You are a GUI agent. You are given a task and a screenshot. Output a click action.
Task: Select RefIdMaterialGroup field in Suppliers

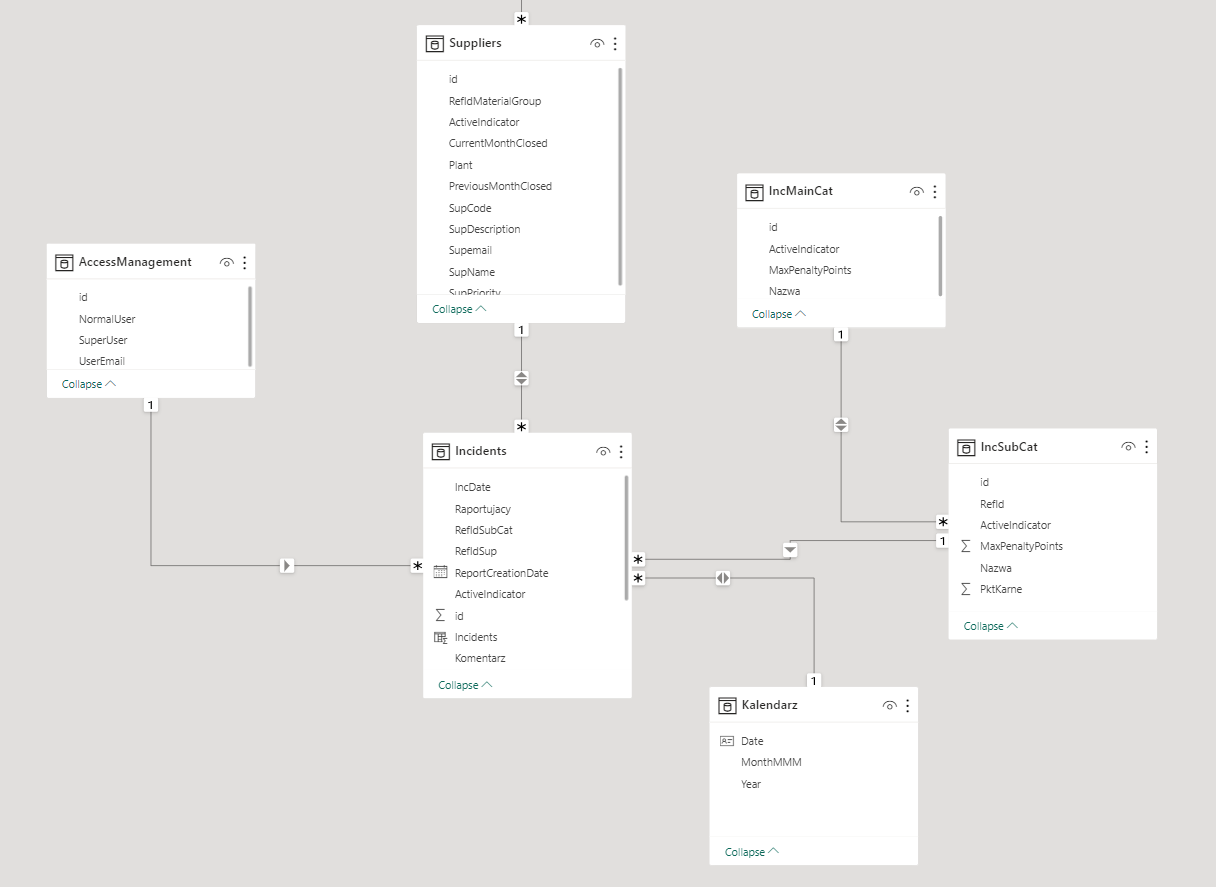(x=495, y=101)
